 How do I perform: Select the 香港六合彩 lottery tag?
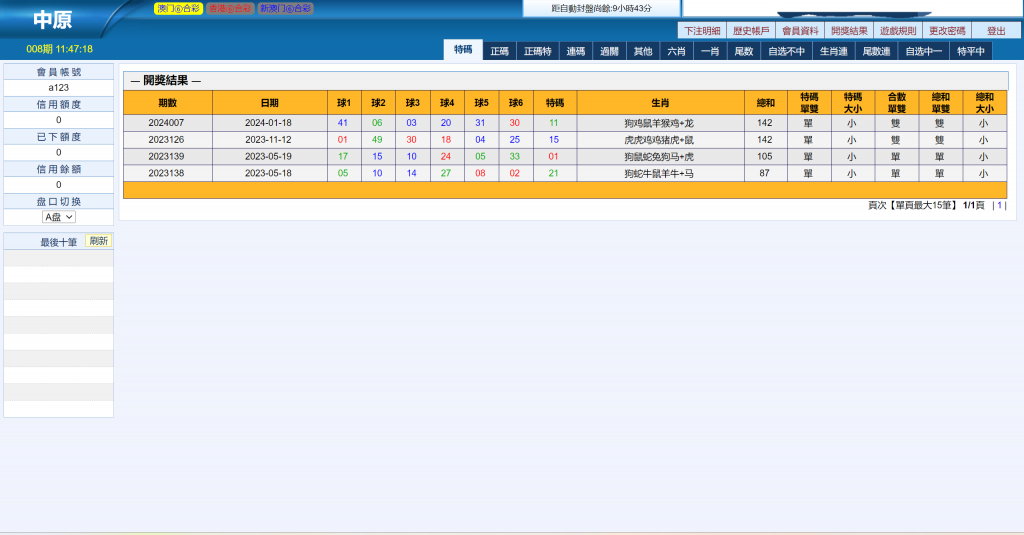(230, 8)
